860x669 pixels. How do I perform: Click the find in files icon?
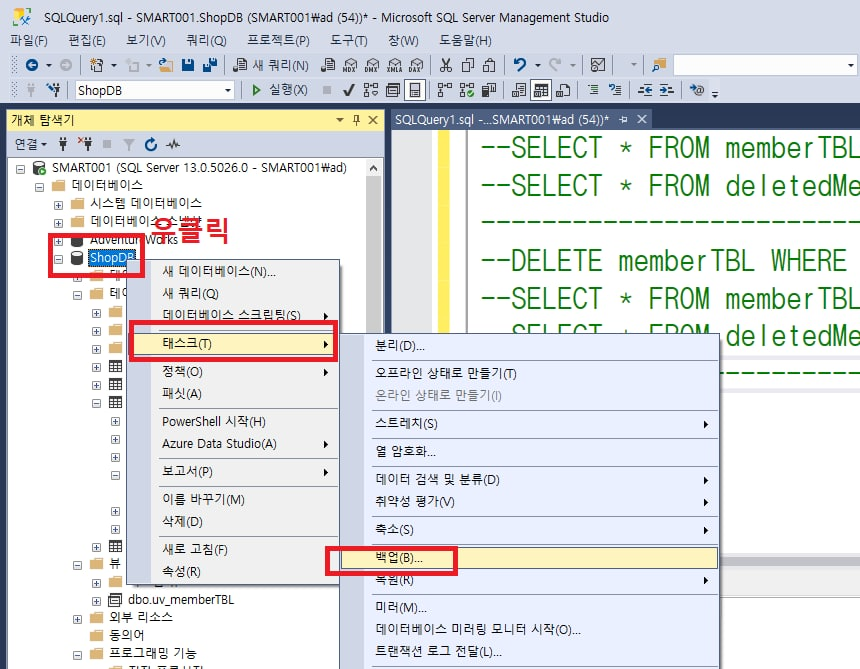(659, 65)
